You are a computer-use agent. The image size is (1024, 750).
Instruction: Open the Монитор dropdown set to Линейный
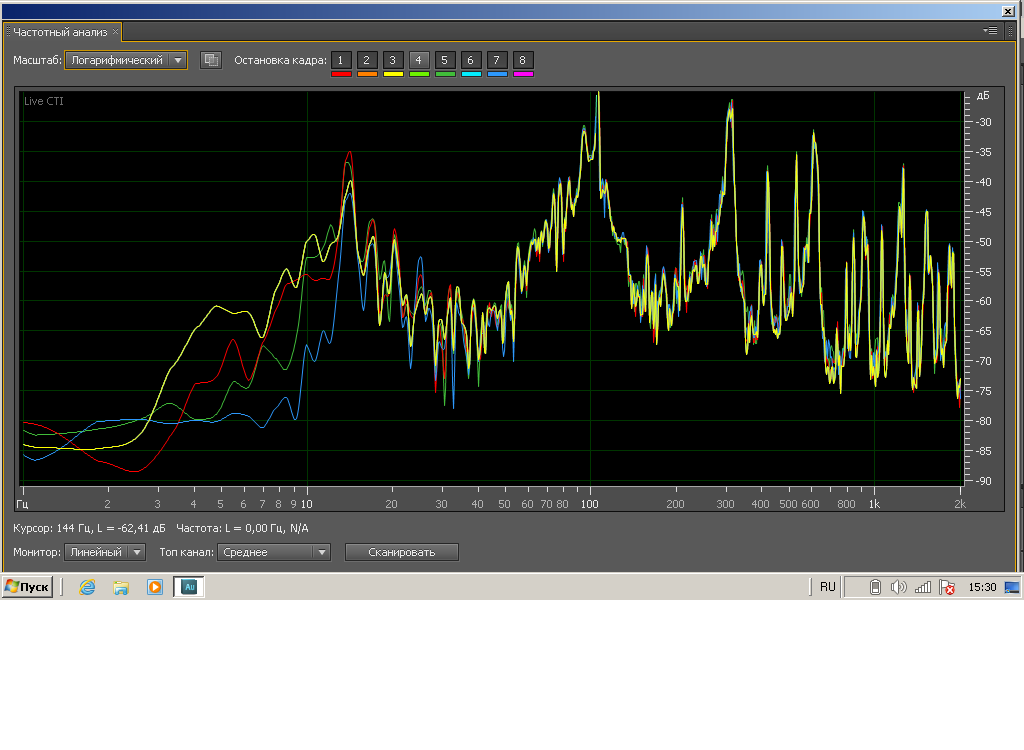pyautogui.click(x=105, y=552)
